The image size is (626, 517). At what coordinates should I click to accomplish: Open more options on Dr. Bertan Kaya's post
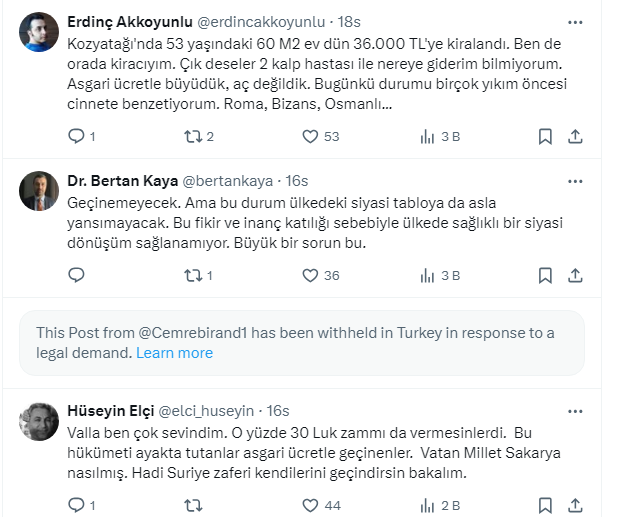coord(575,181)
